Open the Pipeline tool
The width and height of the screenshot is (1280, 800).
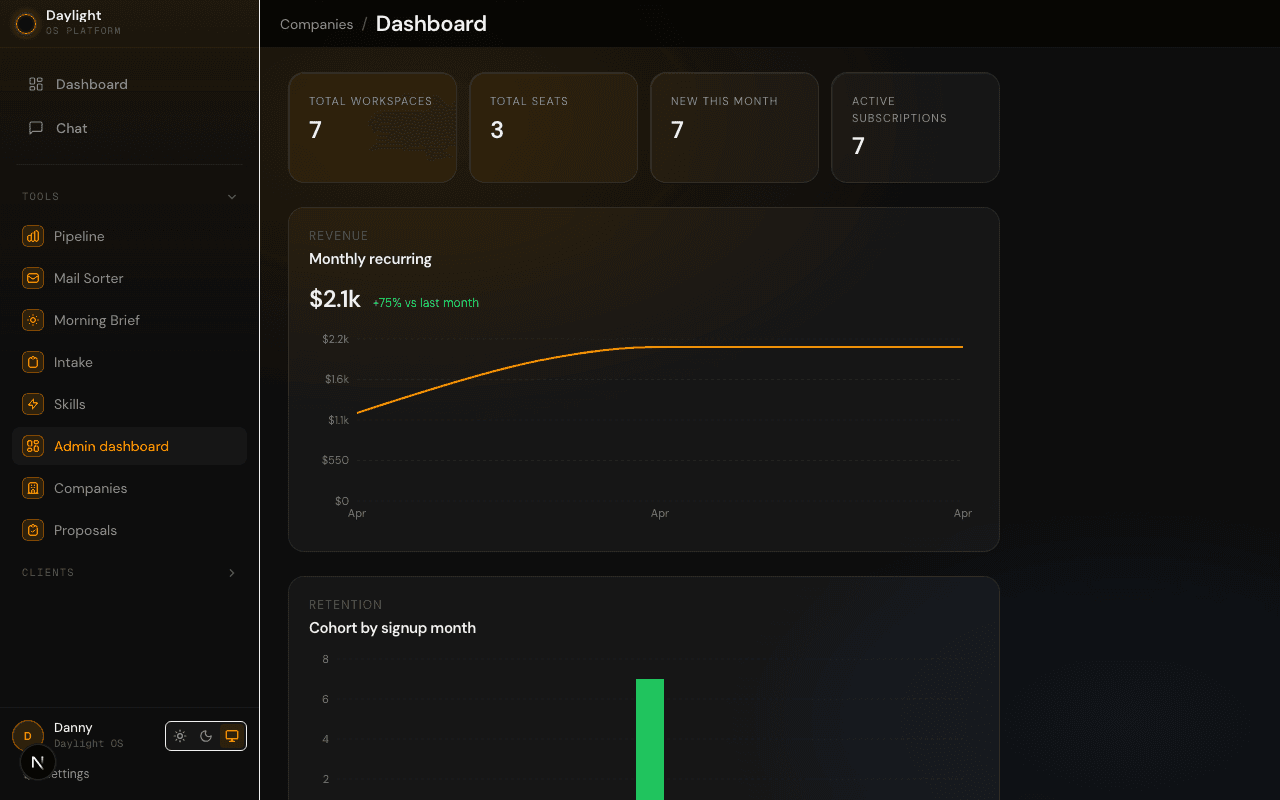[130, 236]
